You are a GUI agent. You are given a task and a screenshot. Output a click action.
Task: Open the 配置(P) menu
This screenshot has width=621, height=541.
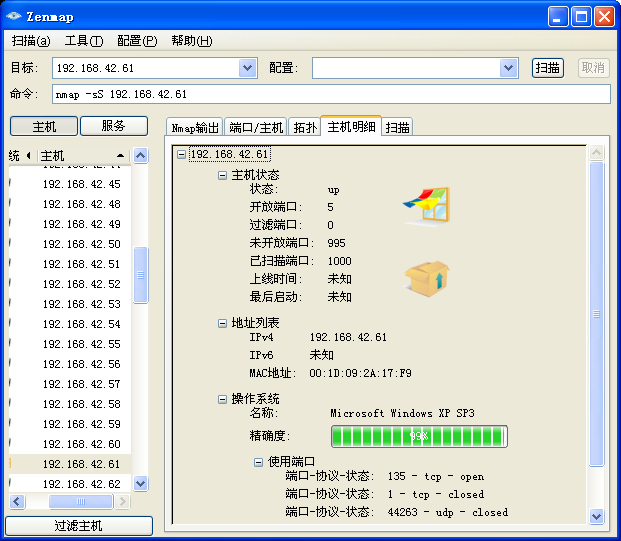(x=137, y=41)
